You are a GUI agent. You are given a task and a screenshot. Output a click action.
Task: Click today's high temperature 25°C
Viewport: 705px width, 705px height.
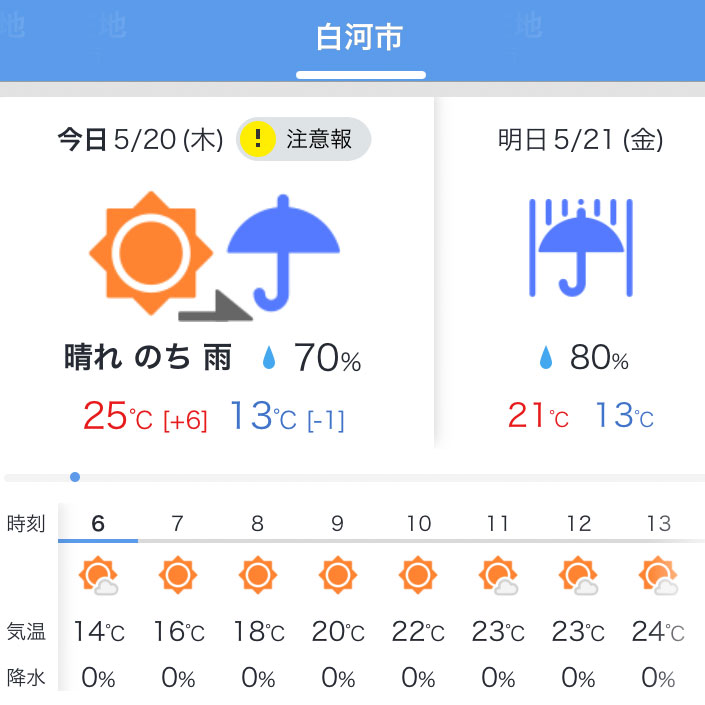(118, 415)
